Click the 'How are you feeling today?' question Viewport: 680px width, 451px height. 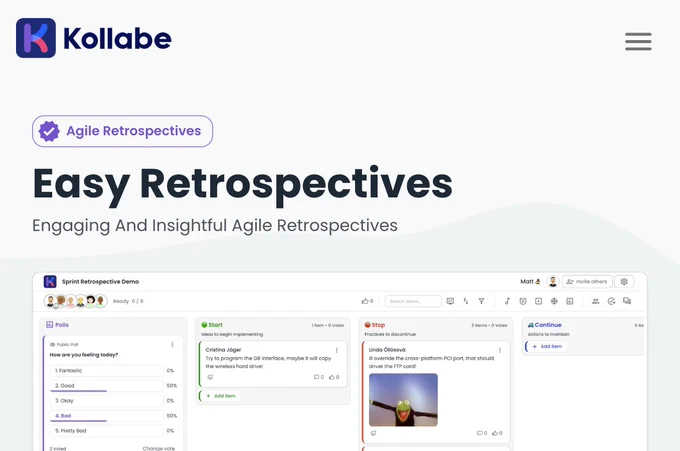tap(84, 355)
